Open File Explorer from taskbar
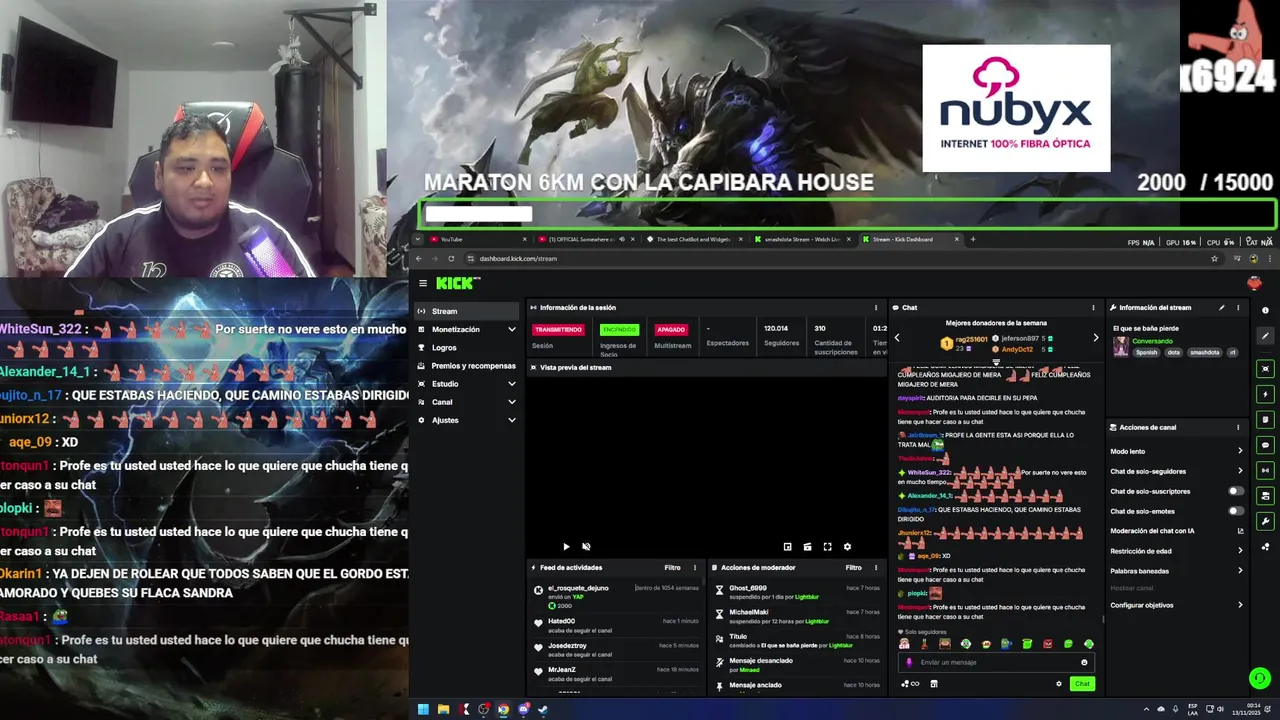 click(444, 710)
